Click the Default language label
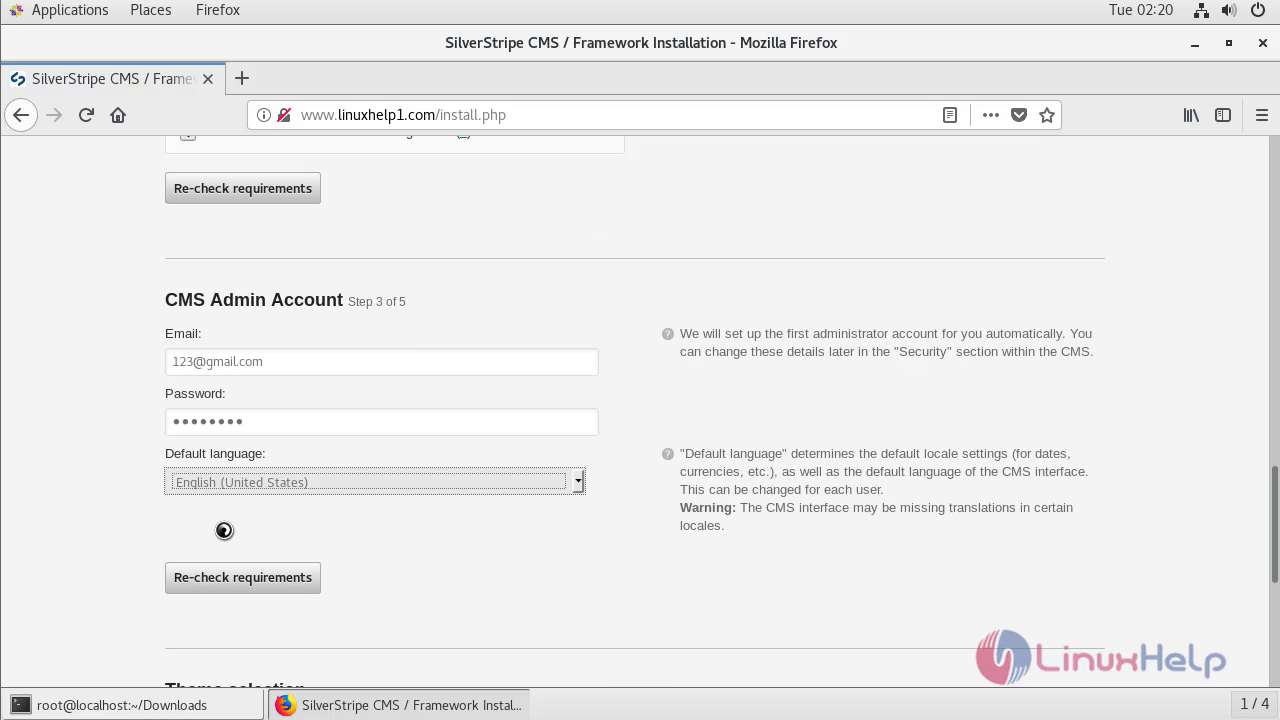This screenshot has width=1280, height=720. [x=215, y=454]
